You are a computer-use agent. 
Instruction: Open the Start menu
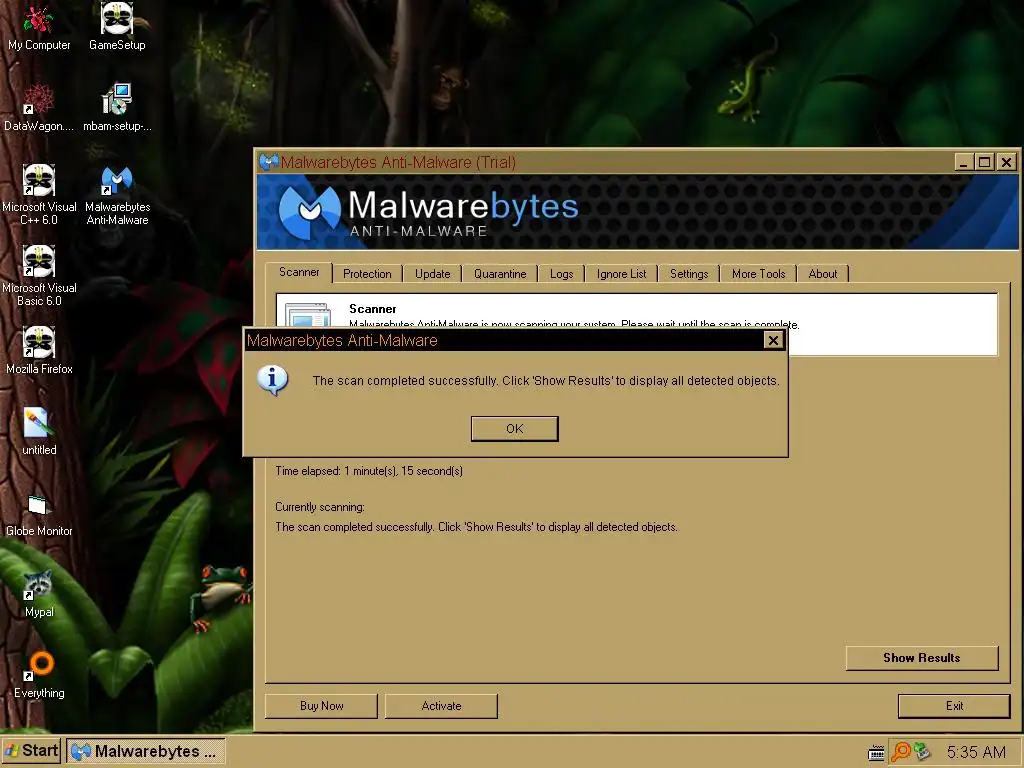(31, 750)
